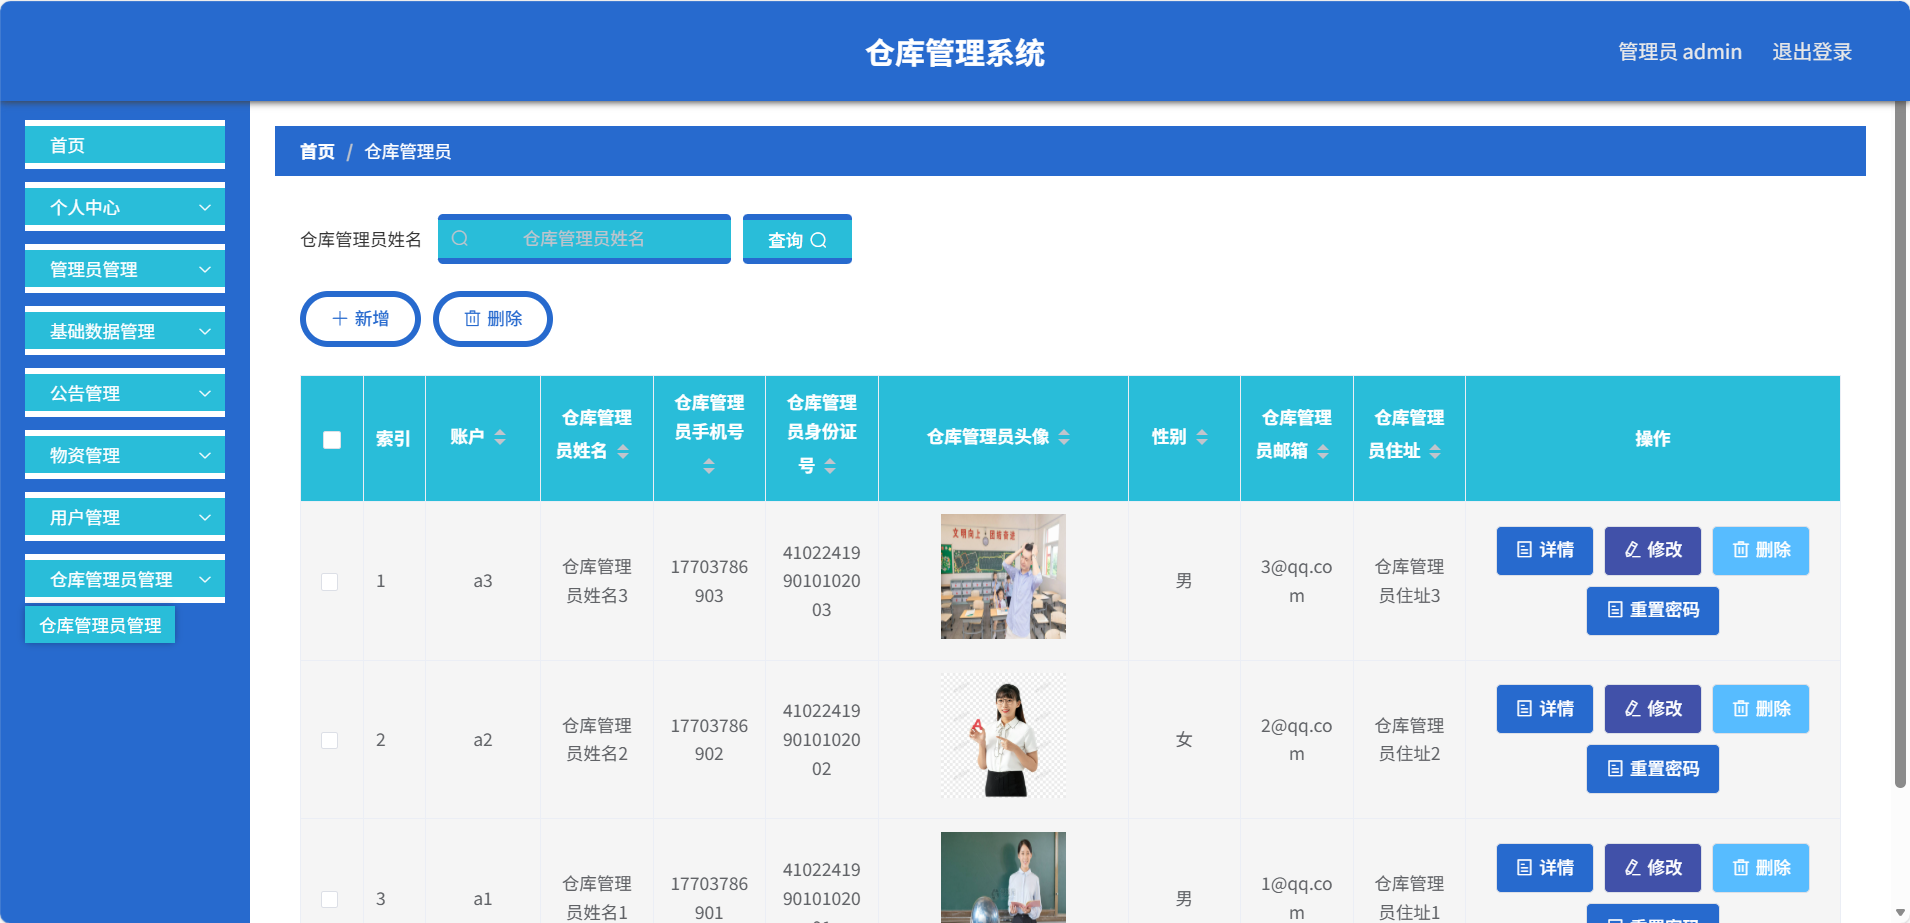The height and width of the screenshot is (923, 1910).
Task: Click the 仓库管理员住址2 cell
Action: click(1409, 740)
